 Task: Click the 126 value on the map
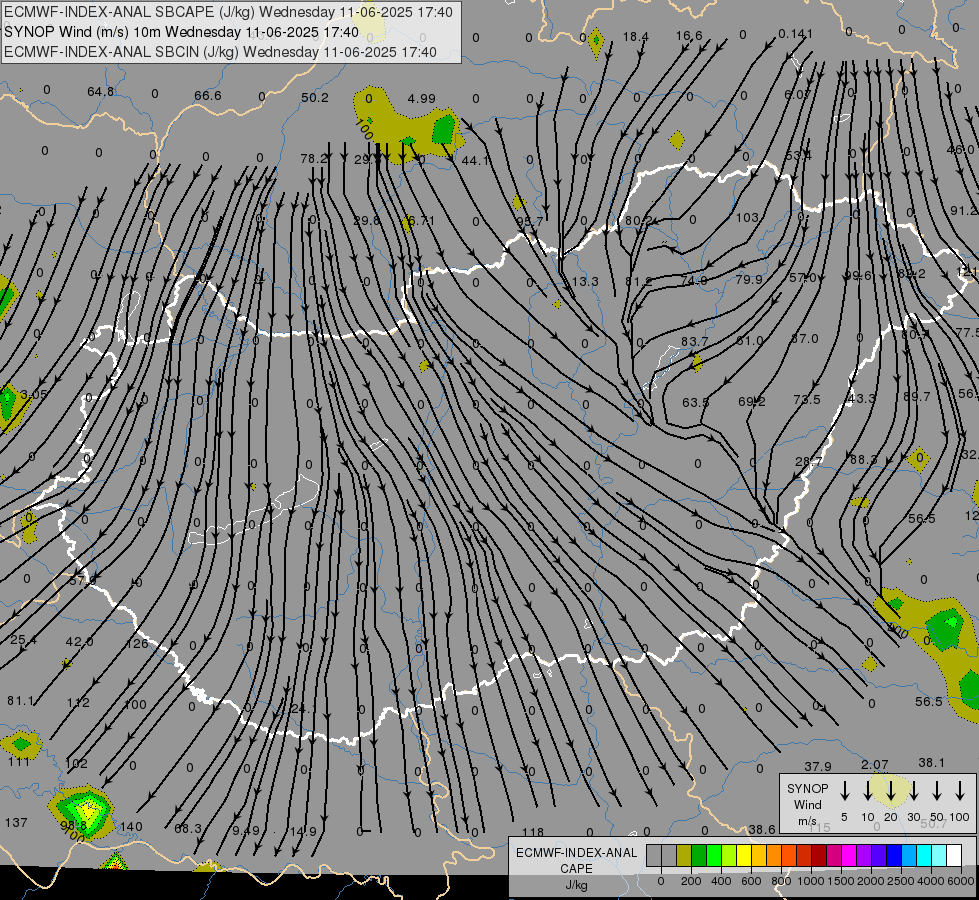pos(137,644)
